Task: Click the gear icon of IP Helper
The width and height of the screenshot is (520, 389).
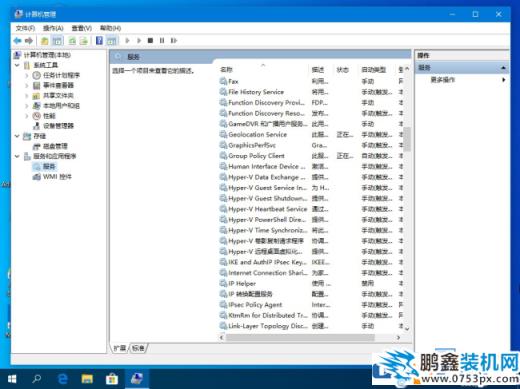Action: [223, 283]
